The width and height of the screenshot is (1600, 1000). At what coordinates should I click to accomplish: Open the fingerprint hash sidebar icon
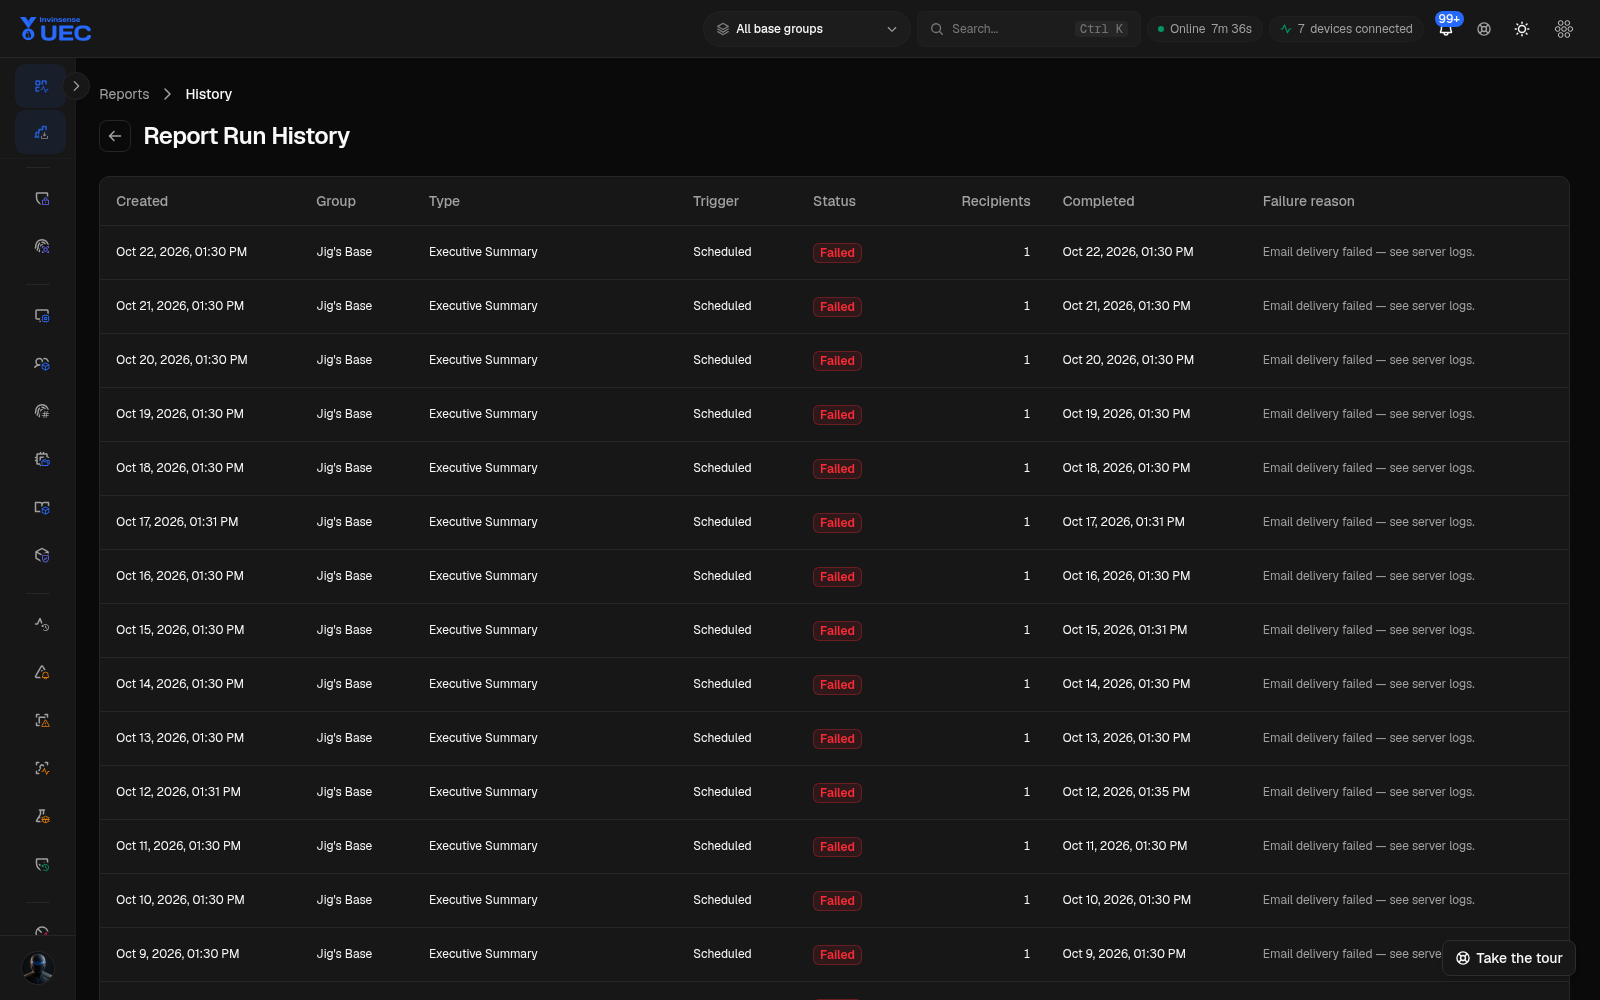[42, 411]
